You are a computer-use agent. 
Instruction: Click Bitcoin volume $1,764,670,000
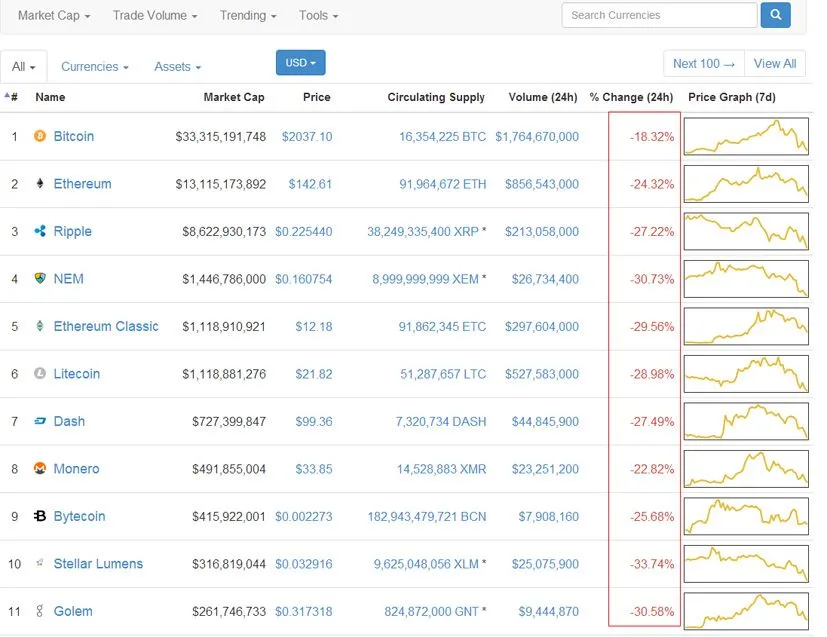[537, 137]
